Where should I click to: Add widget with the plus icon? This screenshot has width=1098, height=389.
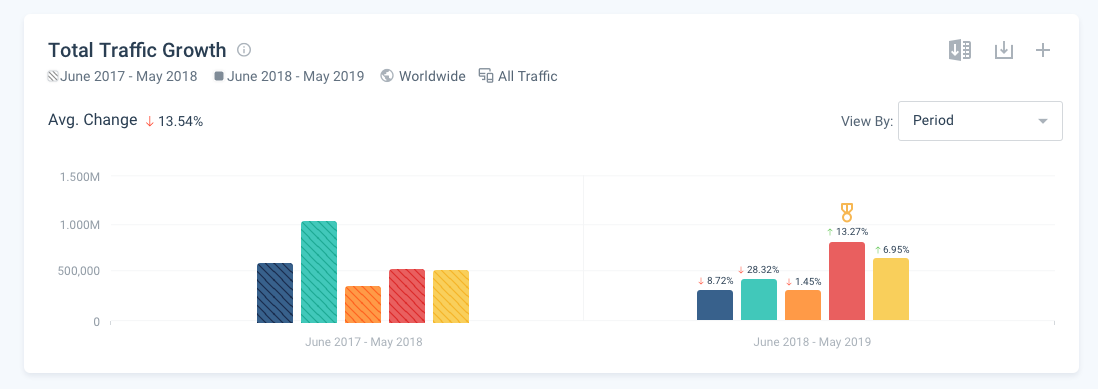pyautogui.click(x=1043, y=50)
